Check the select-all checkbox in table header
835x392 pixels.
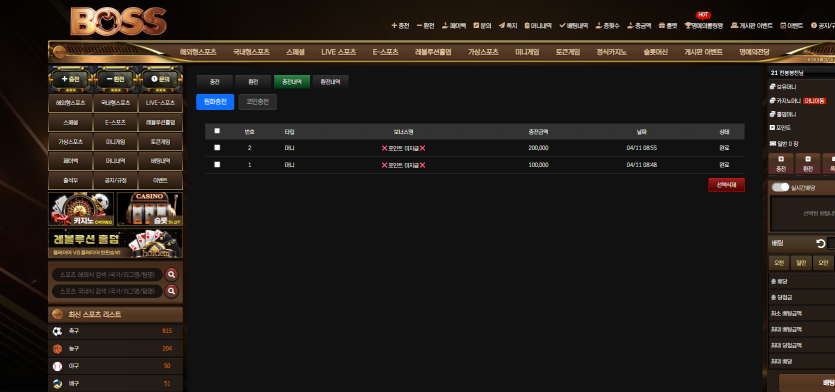pos(217,130)
